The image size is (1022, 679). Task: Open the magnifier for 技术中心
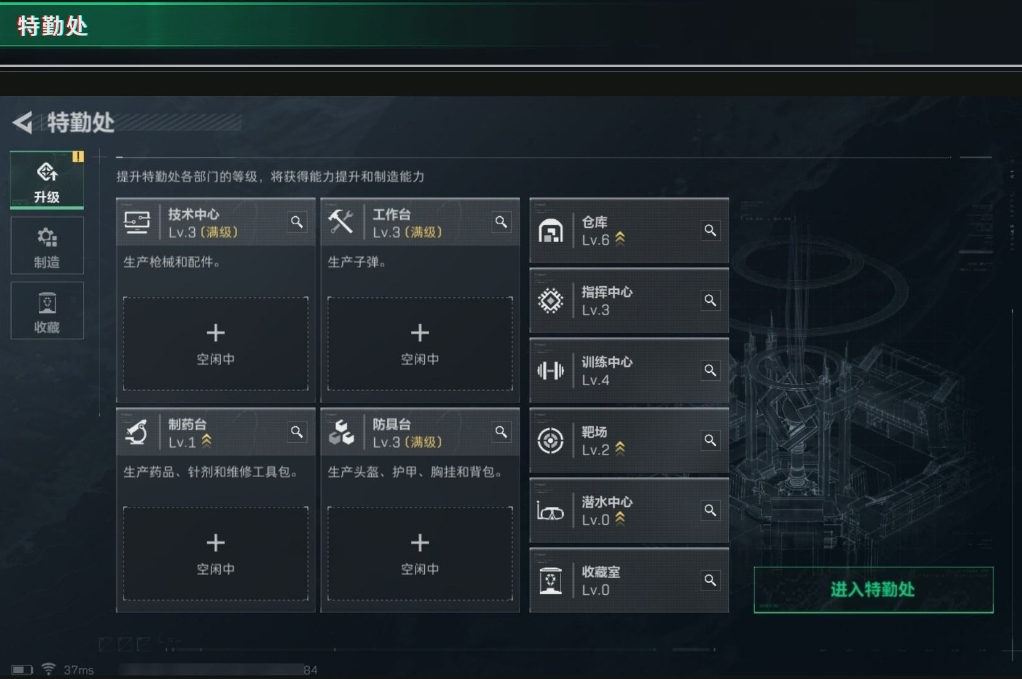click(x=297, y=222)
